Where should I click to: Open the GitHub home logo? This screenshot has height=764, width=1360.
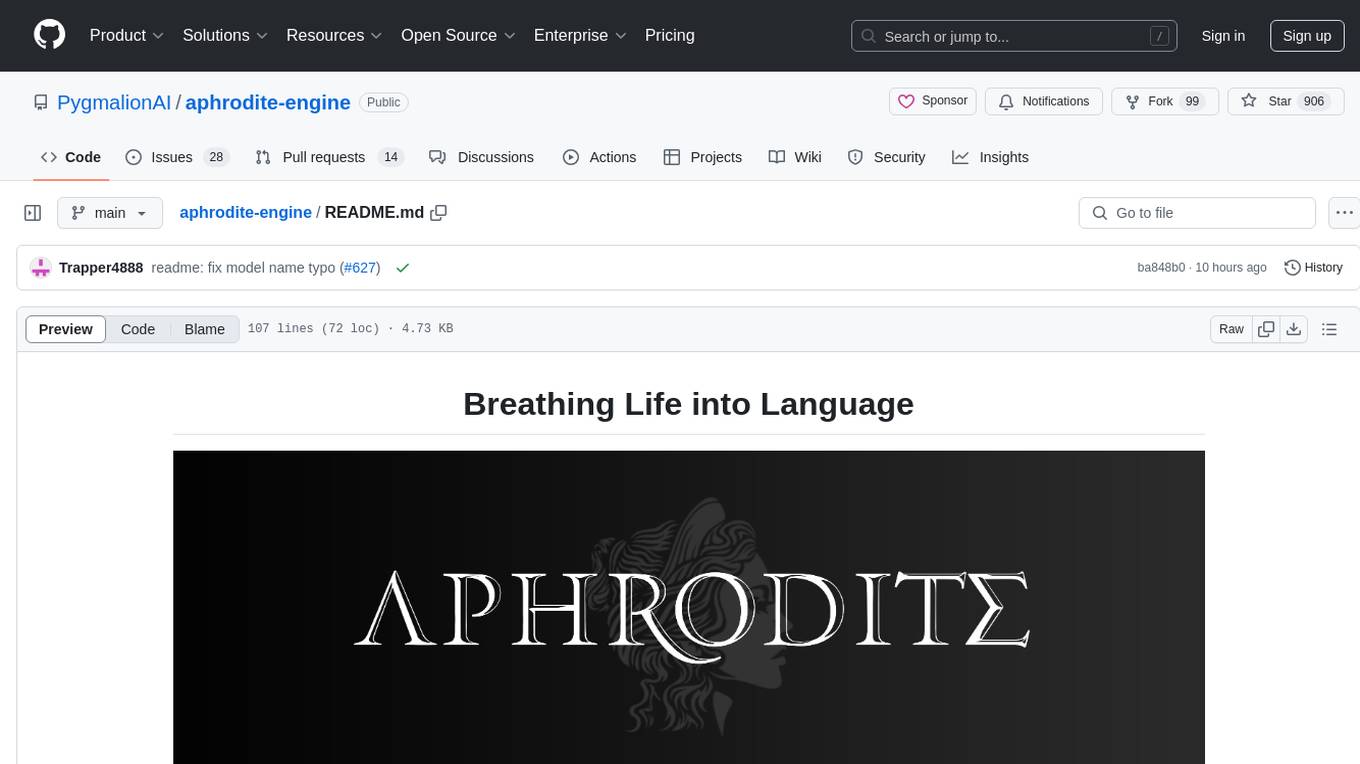tap(49, 35)
